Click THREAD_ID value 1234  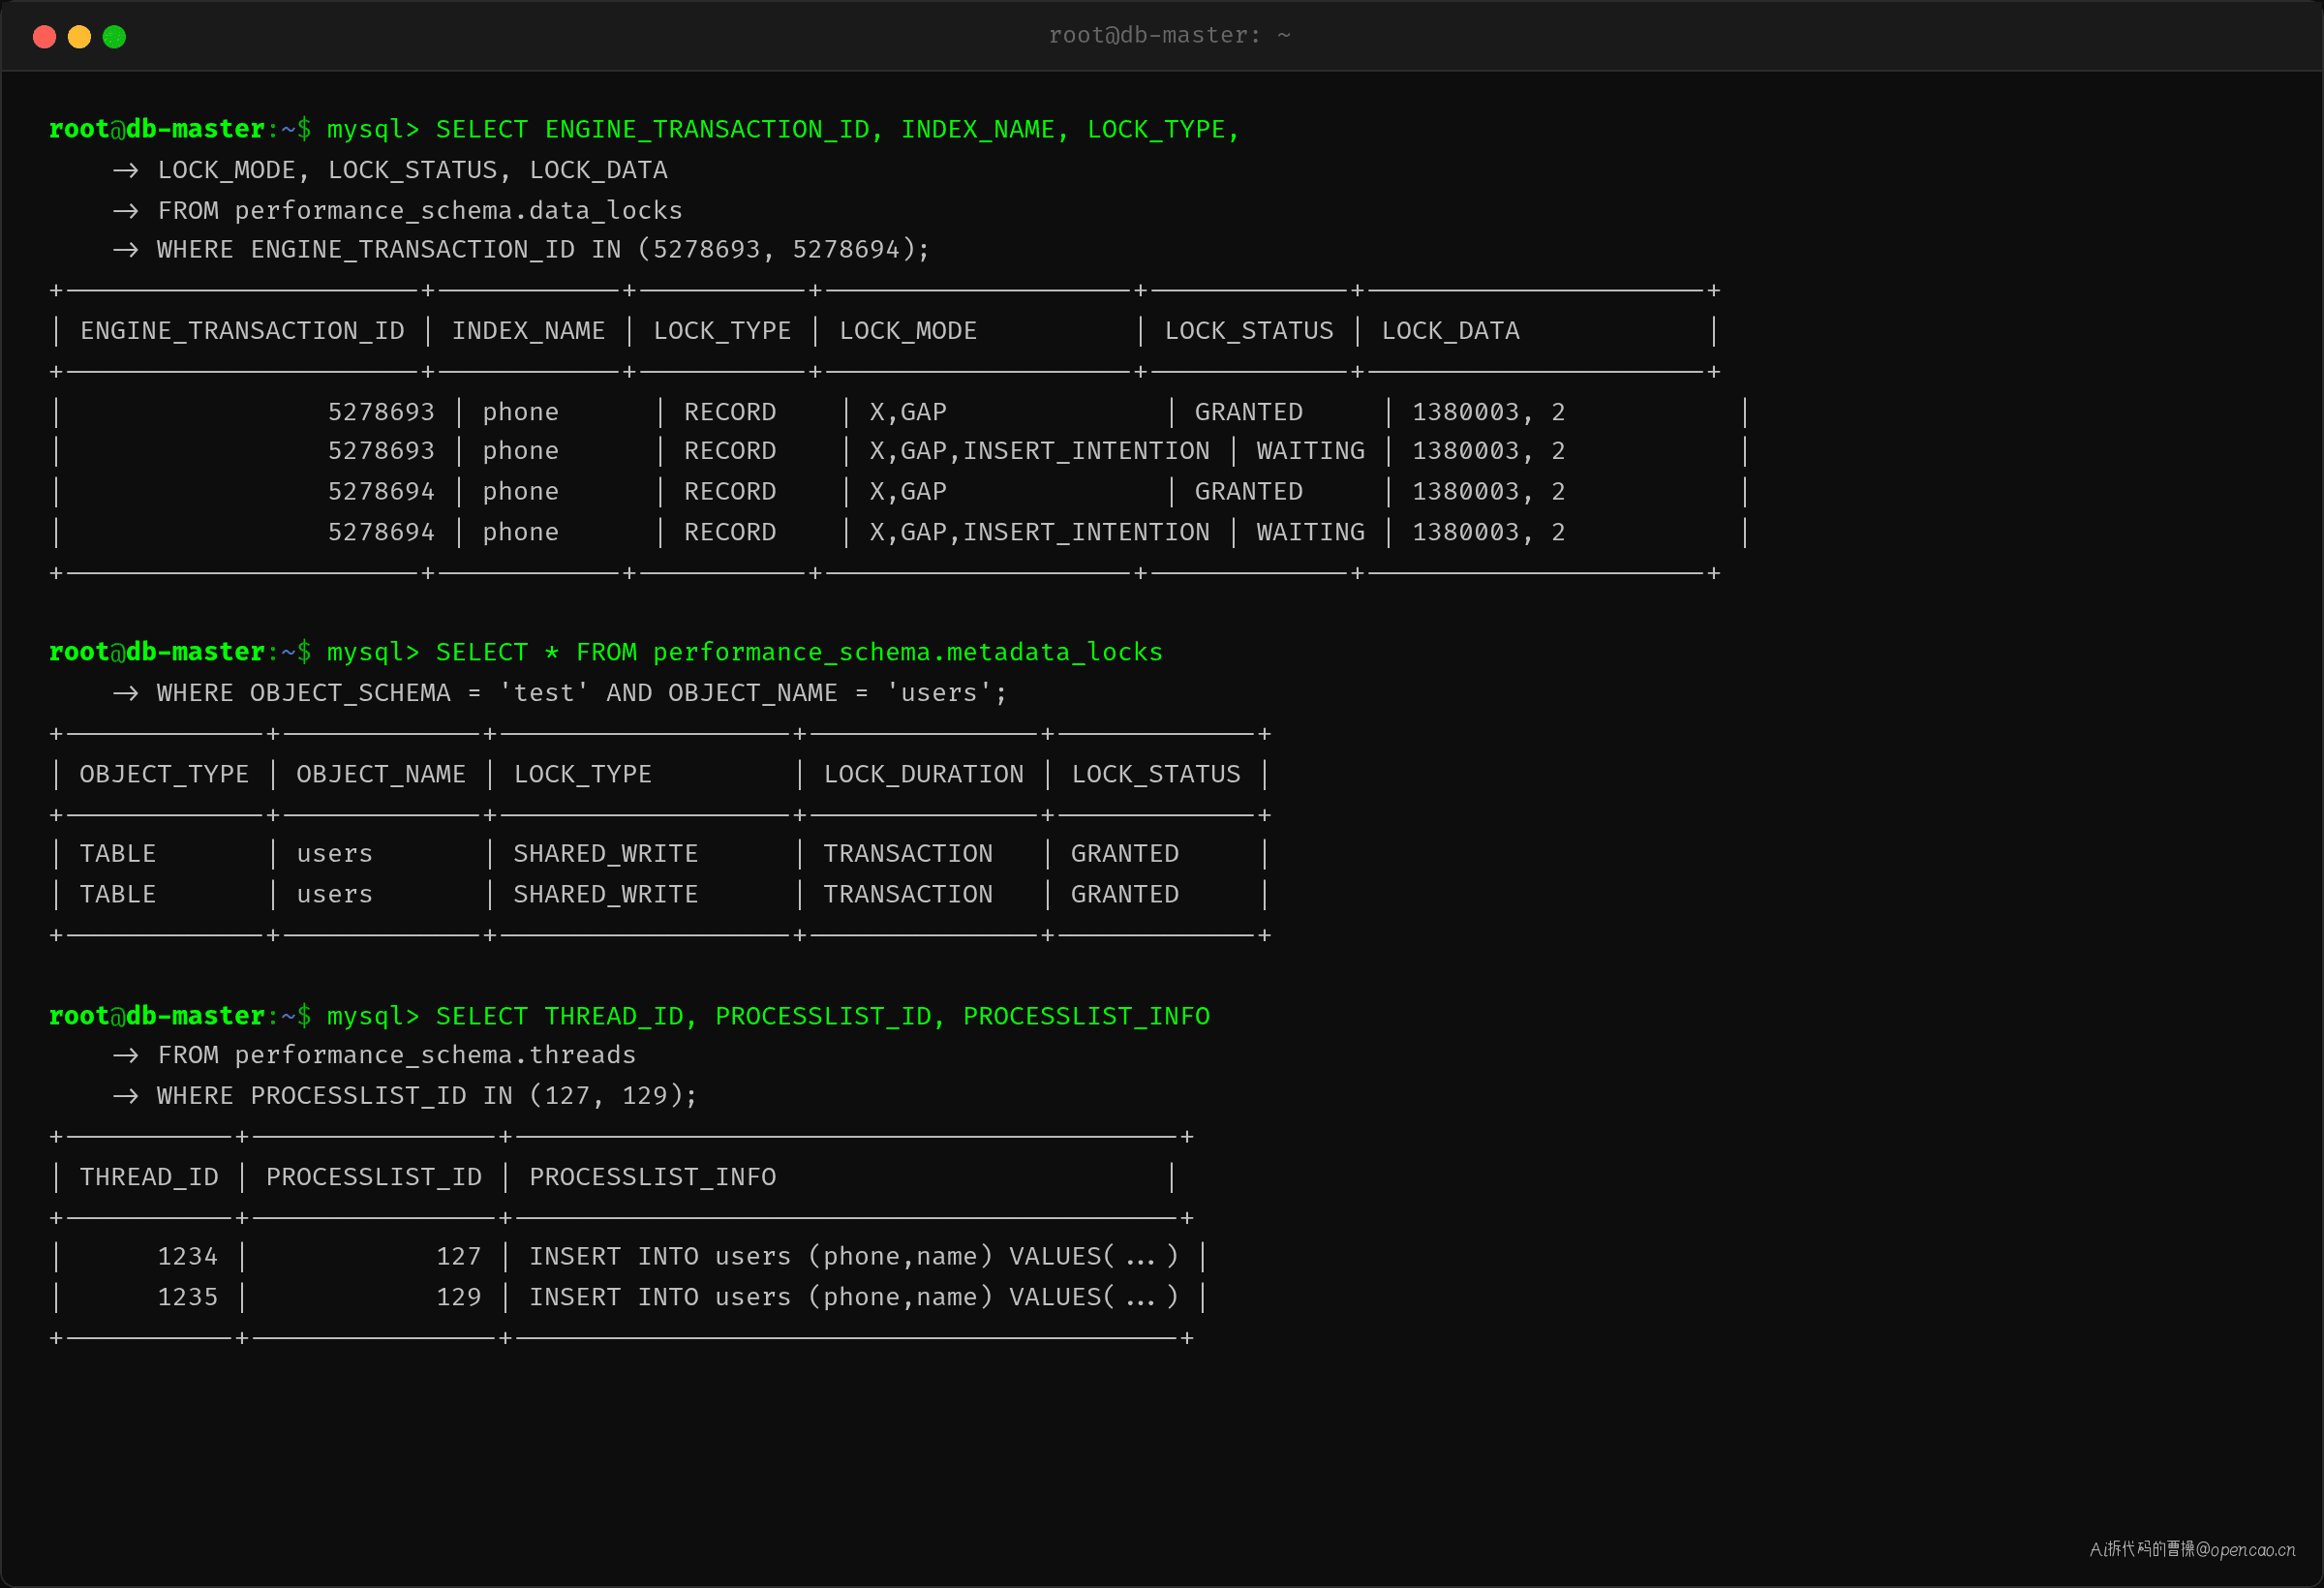click(x=187, y=1257)
